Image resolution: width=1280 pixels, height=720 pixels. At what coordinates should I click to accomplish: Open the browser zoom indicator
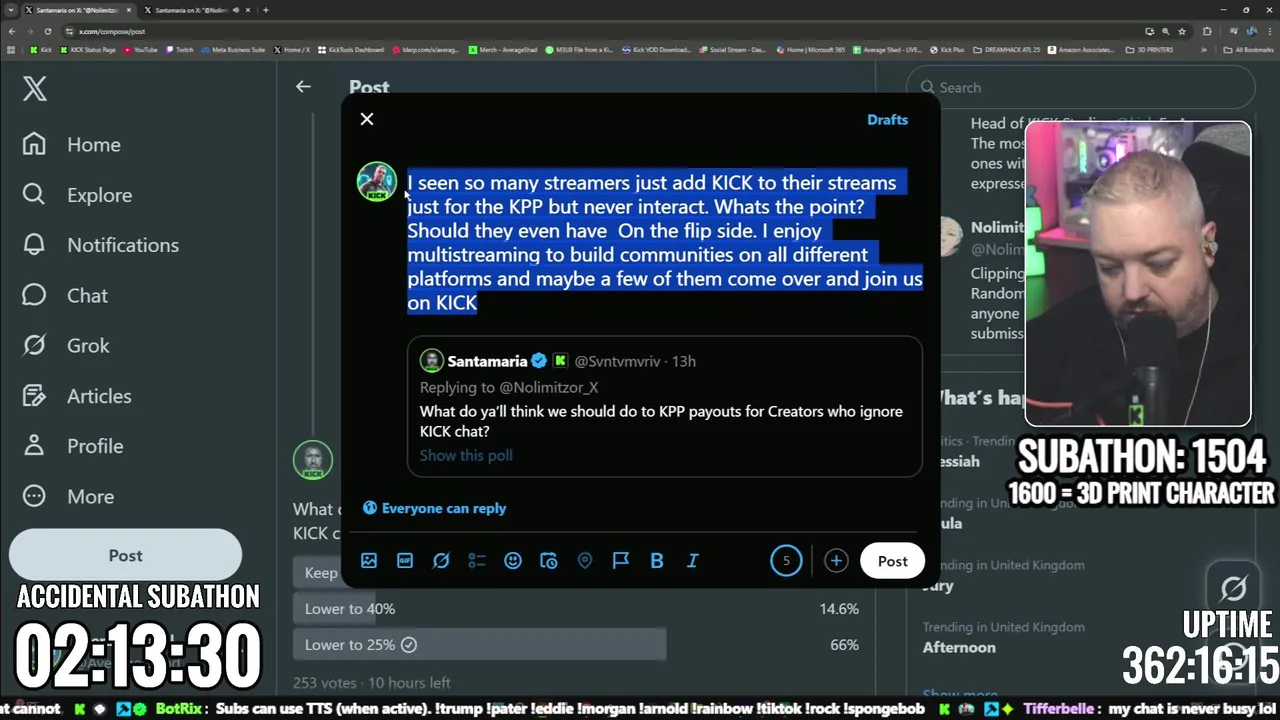coord(1164,32)
